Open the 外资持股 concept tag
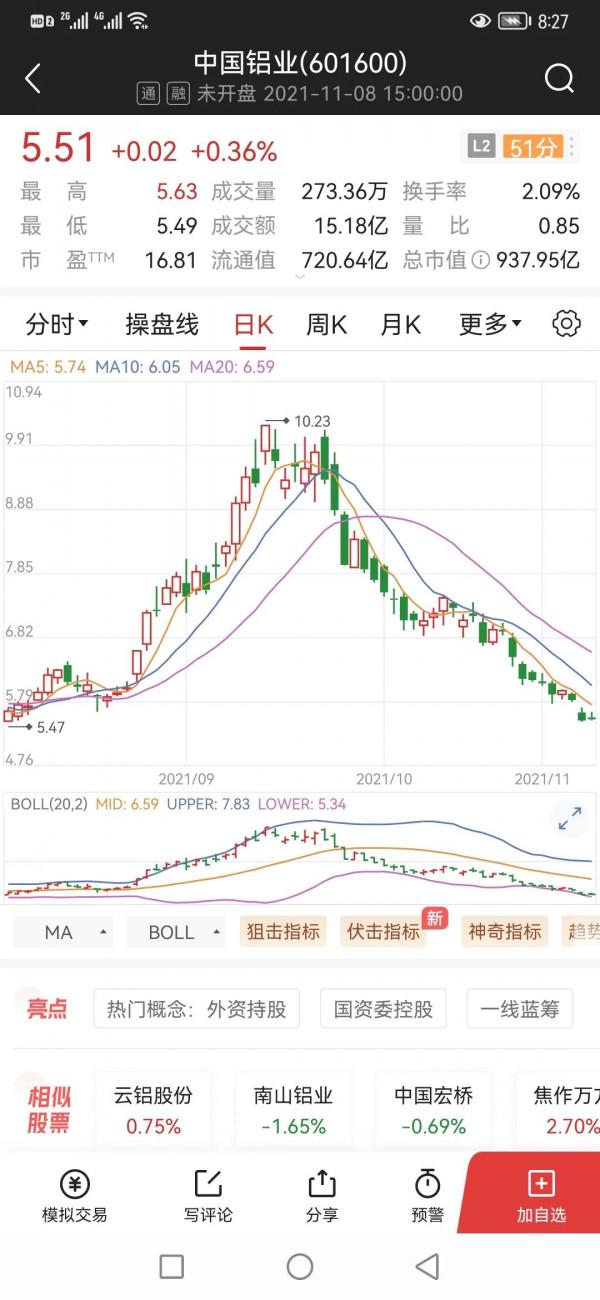The image size is (600, 1300). coord(197,1009)
